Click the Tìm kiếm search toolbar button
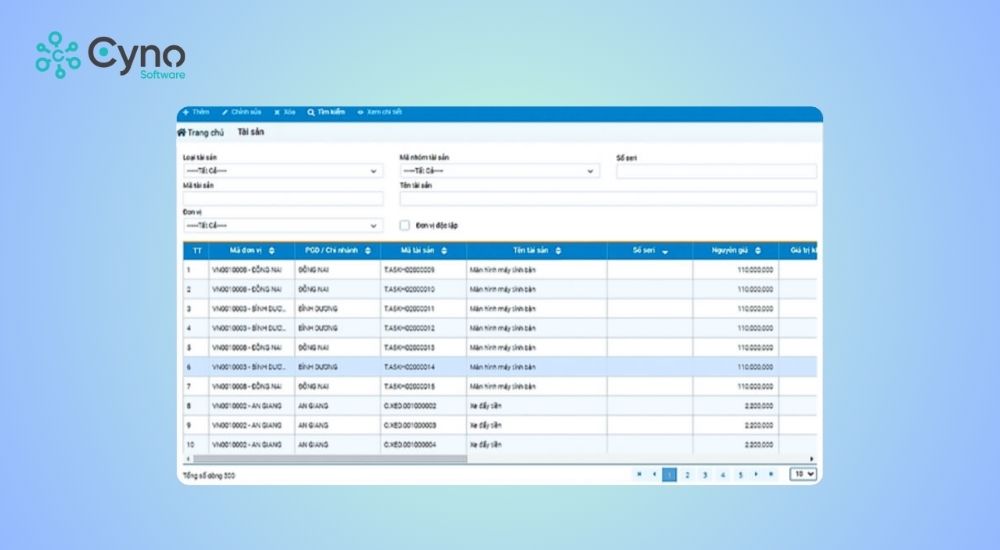Screen dimensions: 1000x550 coord(326,112)
